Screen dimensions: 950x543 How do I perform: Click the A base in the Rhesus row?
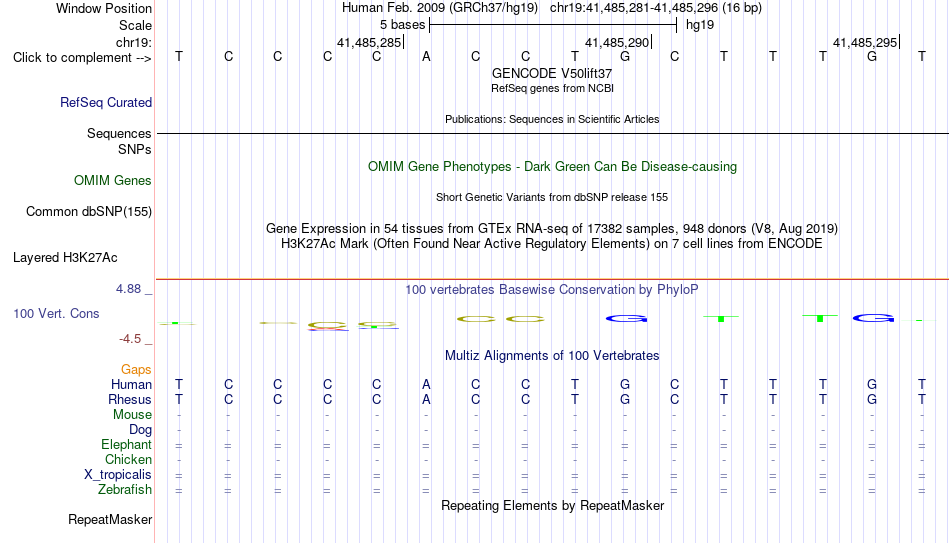(426, 399)
